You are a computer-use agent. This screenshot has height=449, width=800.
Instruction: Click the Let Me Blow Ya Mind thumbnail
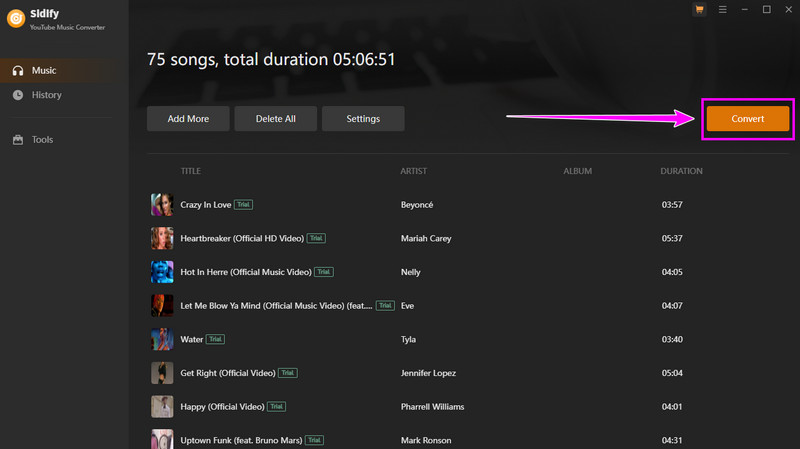(x=162, y=306)
